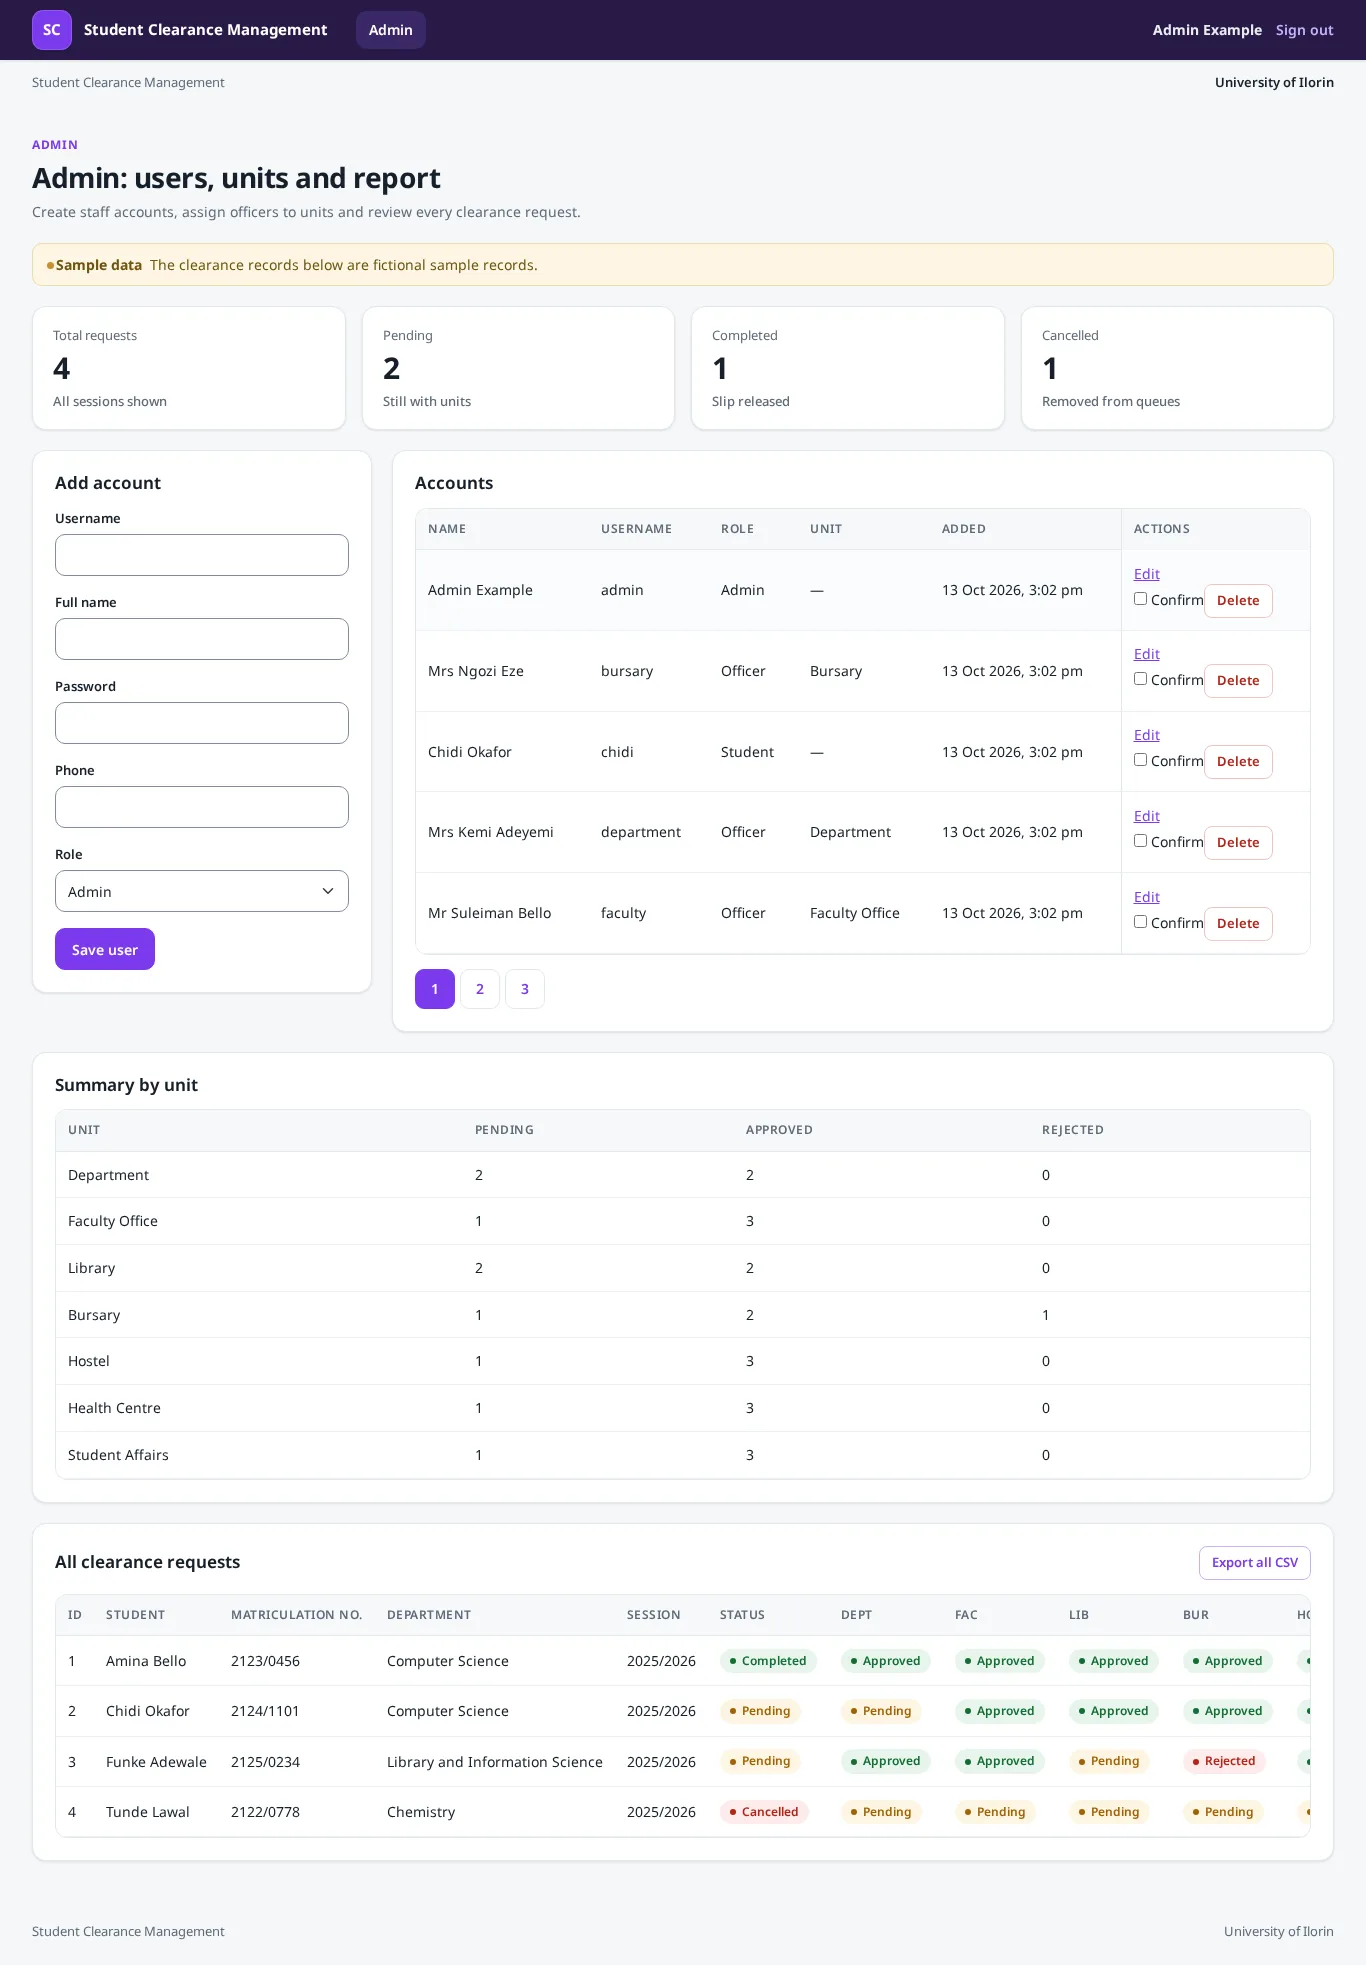Edit the Admin Example account
Viewport: 1366px width, 1965px height.
coord(1147,574)
